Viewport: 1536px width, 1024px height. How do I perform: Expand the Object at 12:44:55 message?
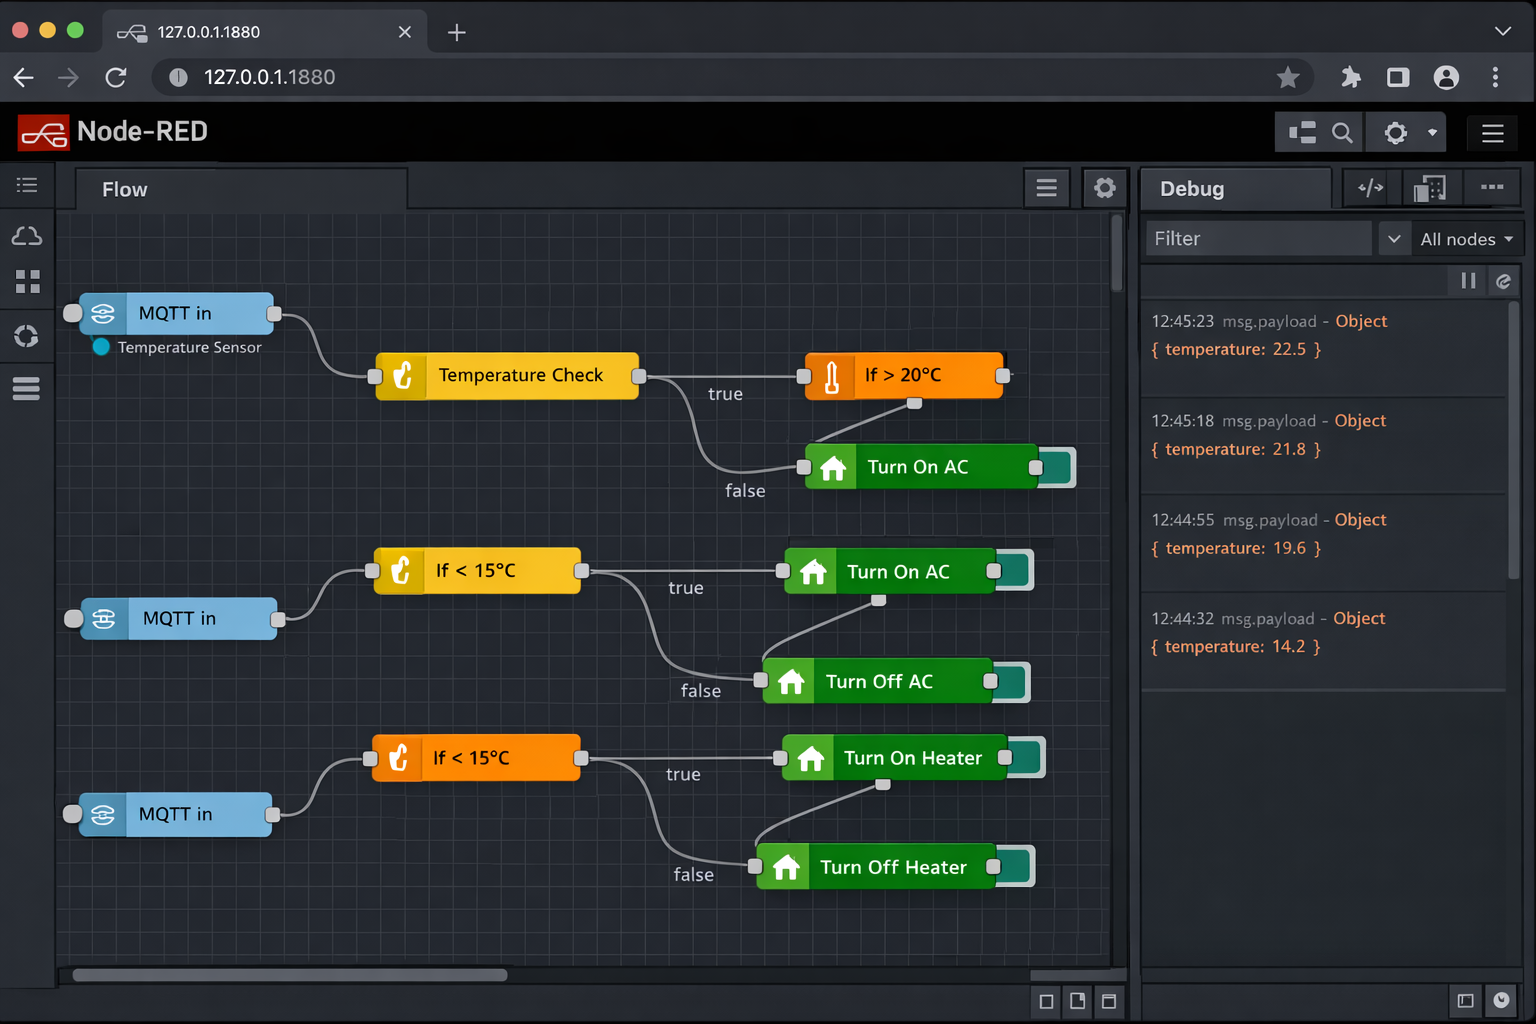point(1360,520)
